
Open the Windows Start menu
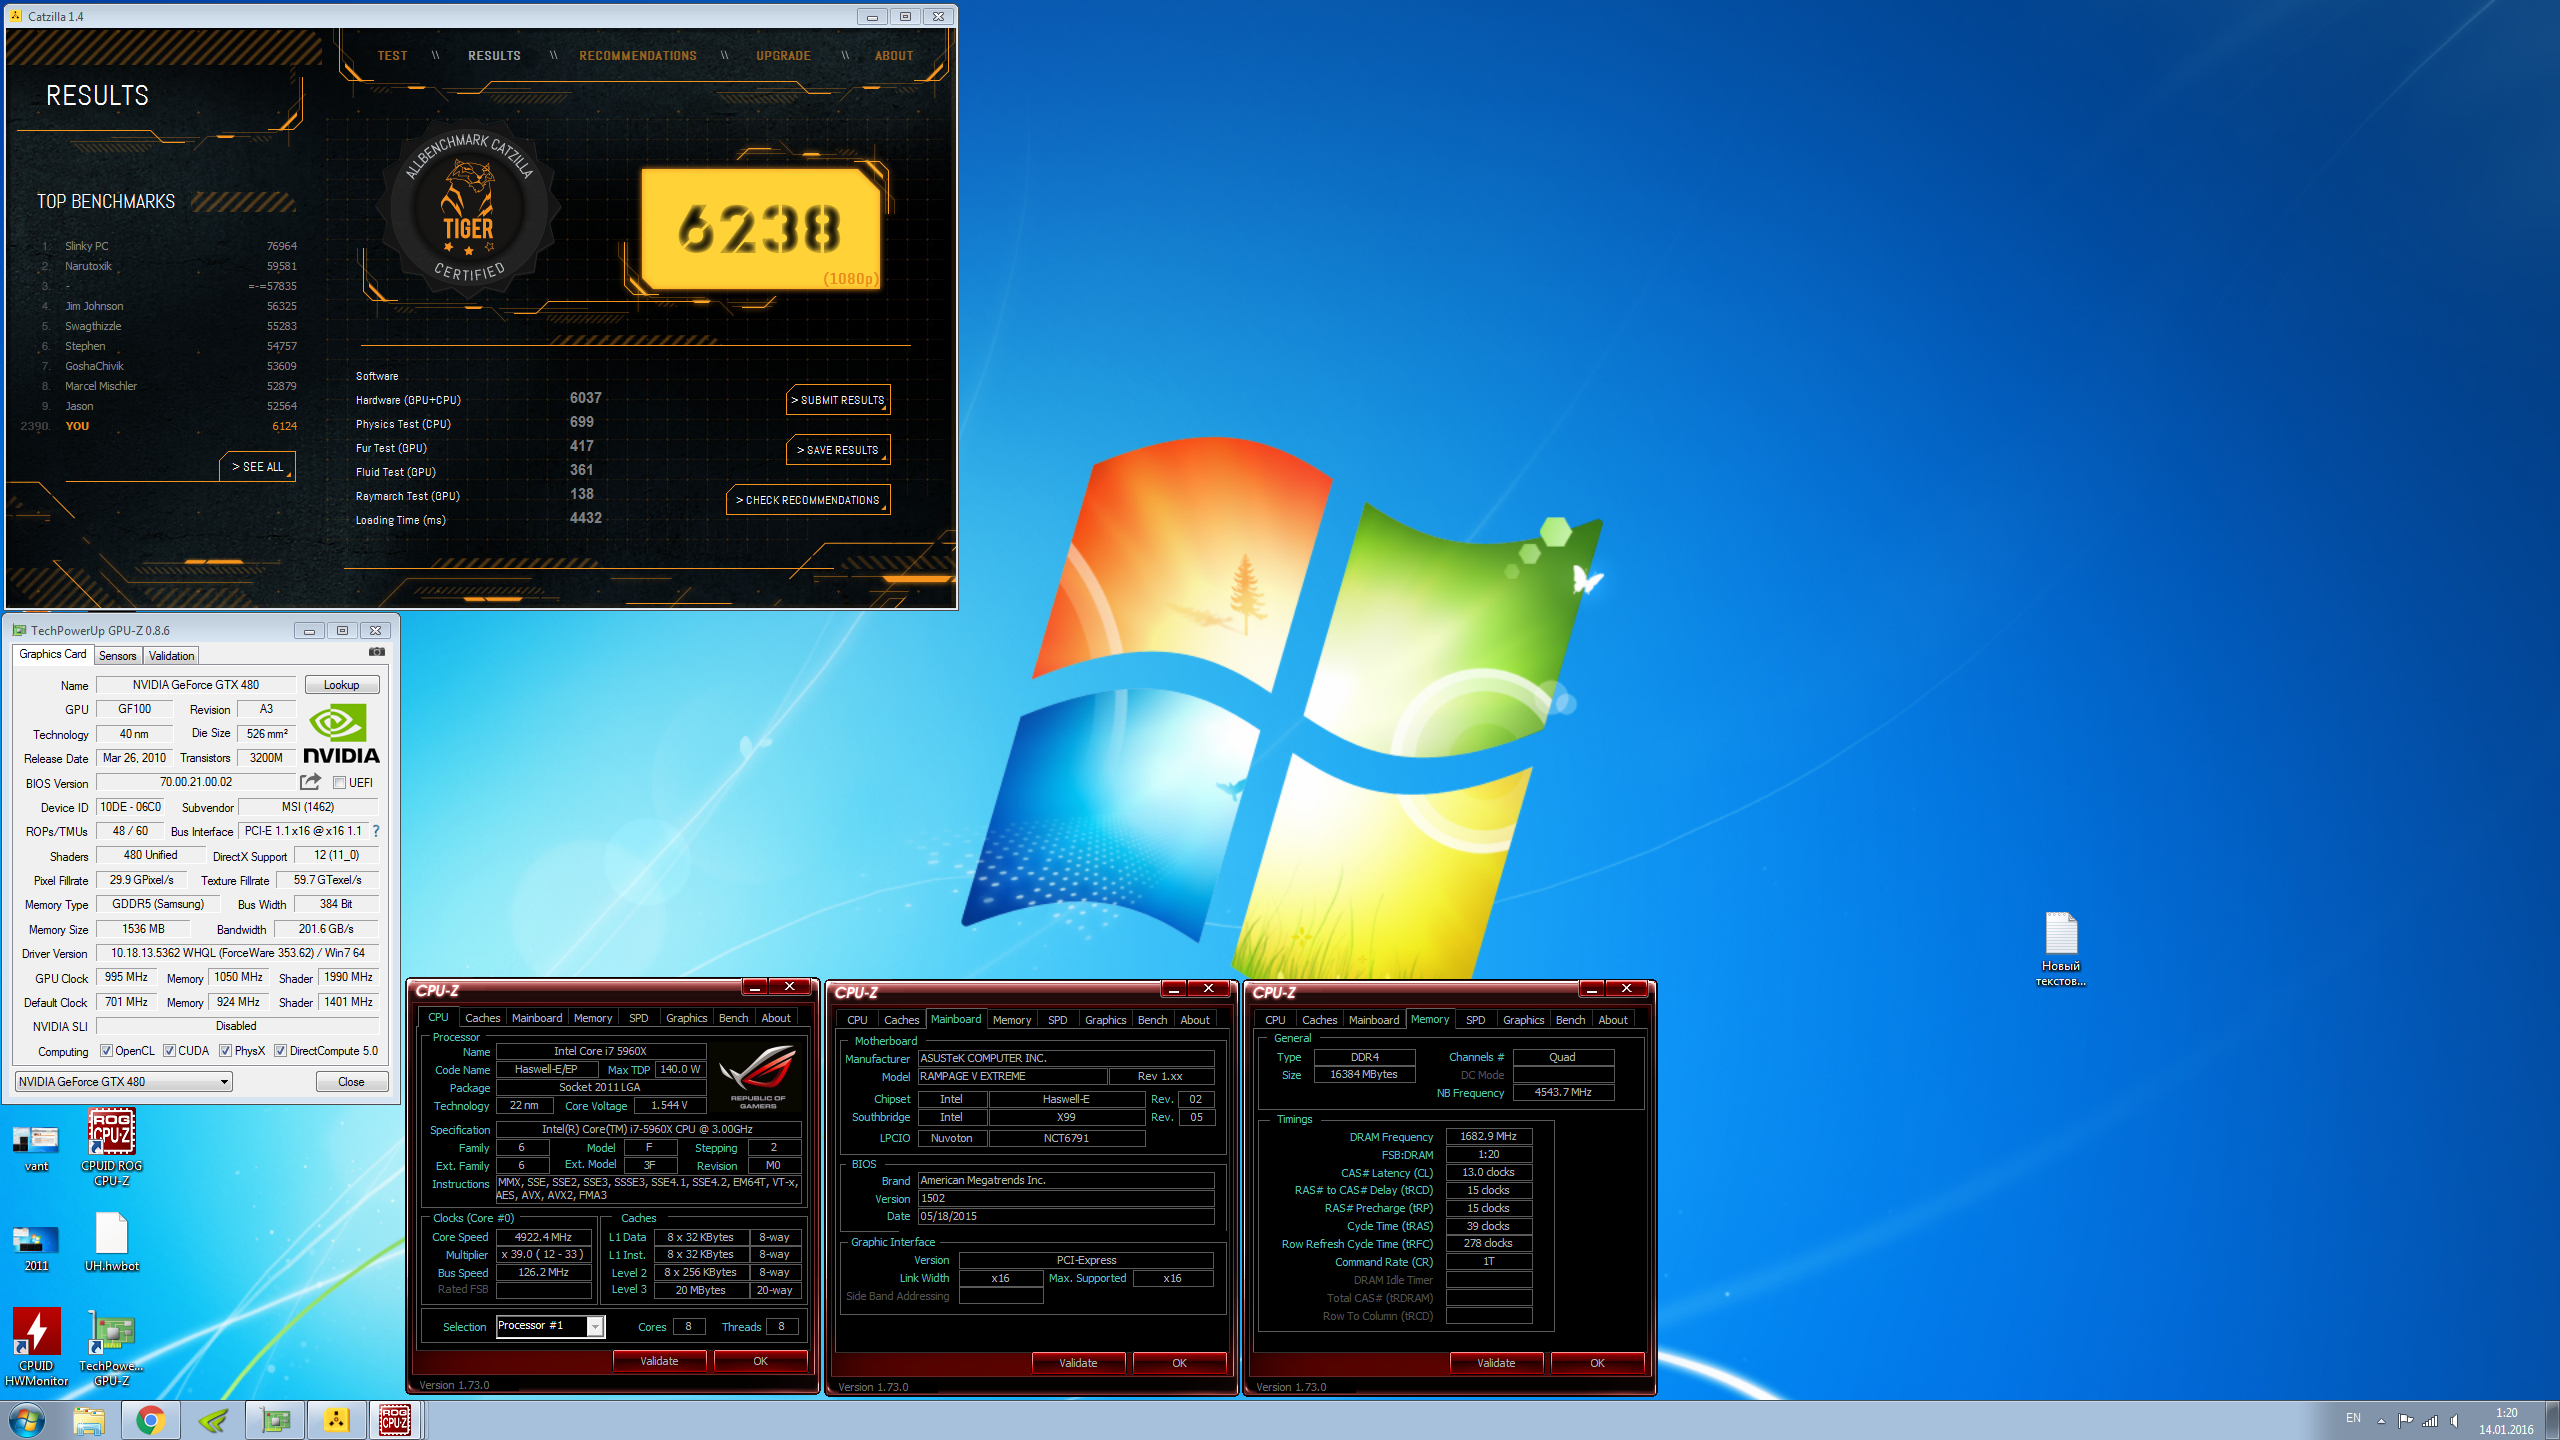coord(27,1420)
